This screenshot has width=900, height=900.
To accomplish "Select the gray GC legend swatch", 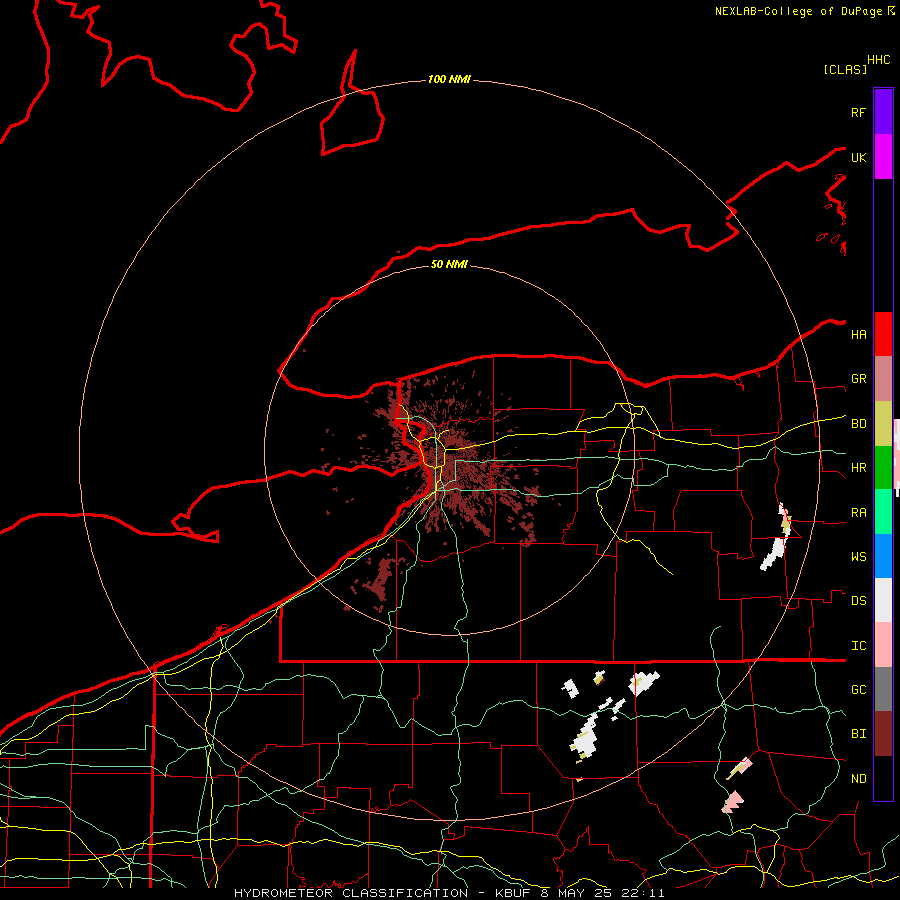I will [883, 689].
